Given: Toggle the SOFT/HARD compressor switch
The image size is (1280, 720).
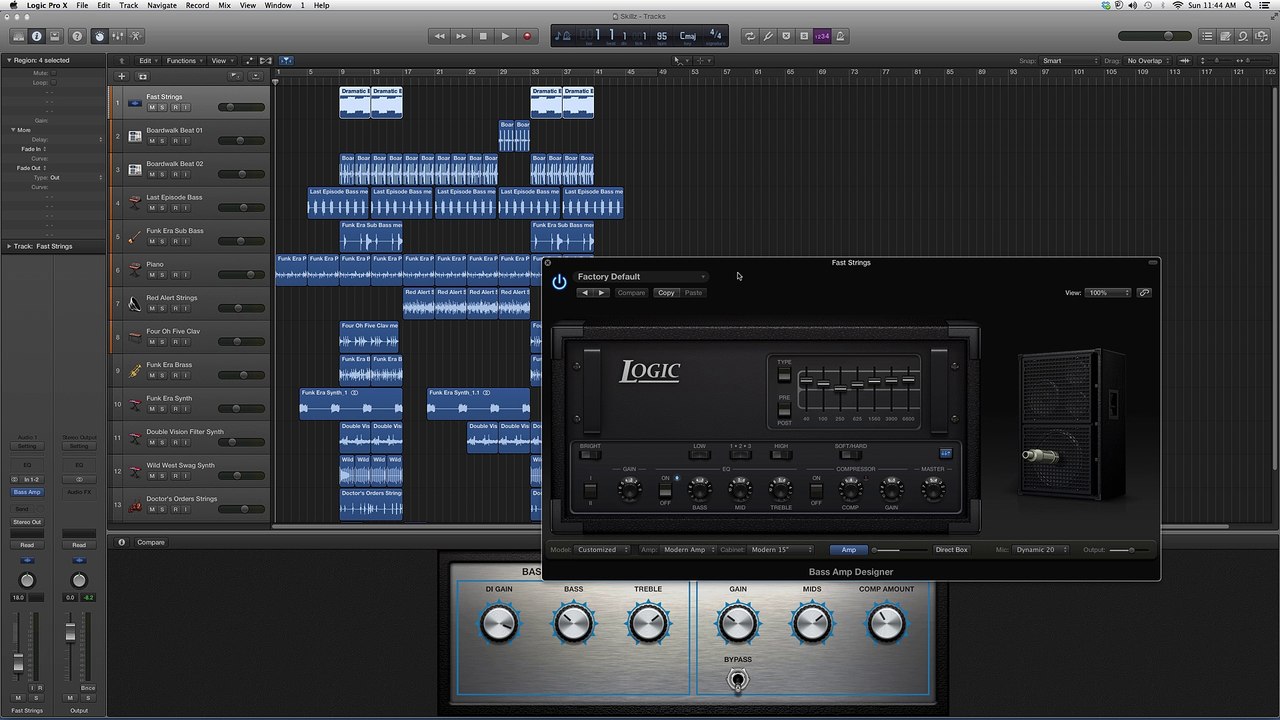Looking at the screenshot, I should pos(851,455).
